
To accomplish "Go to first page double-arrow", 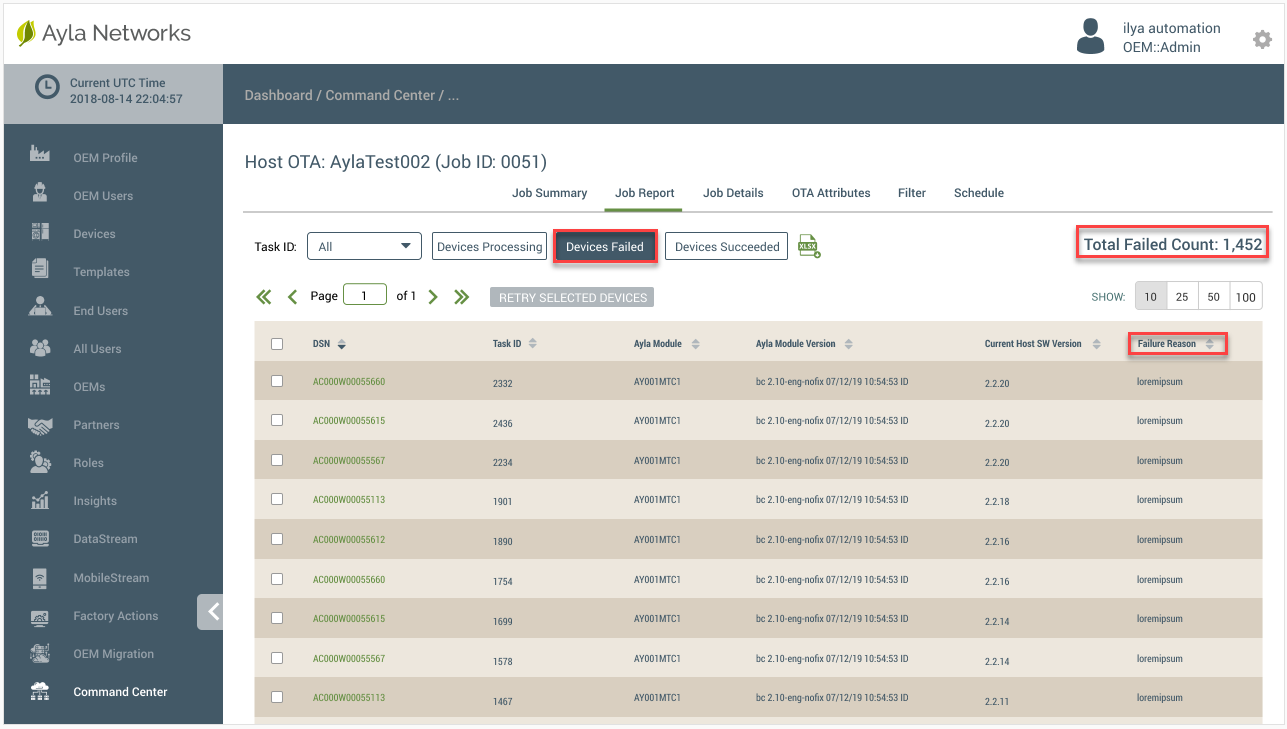I will click(264, 296).
